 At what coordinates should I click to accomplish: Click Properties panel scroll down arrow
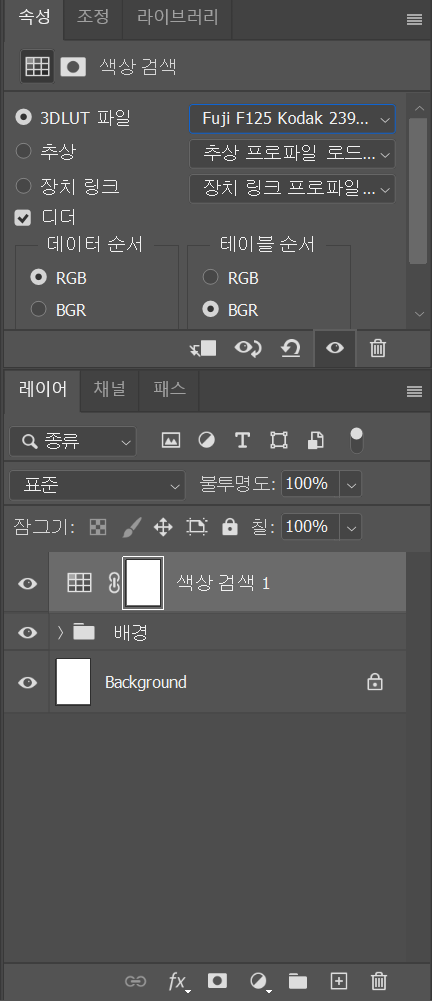(x=419, y=313)
